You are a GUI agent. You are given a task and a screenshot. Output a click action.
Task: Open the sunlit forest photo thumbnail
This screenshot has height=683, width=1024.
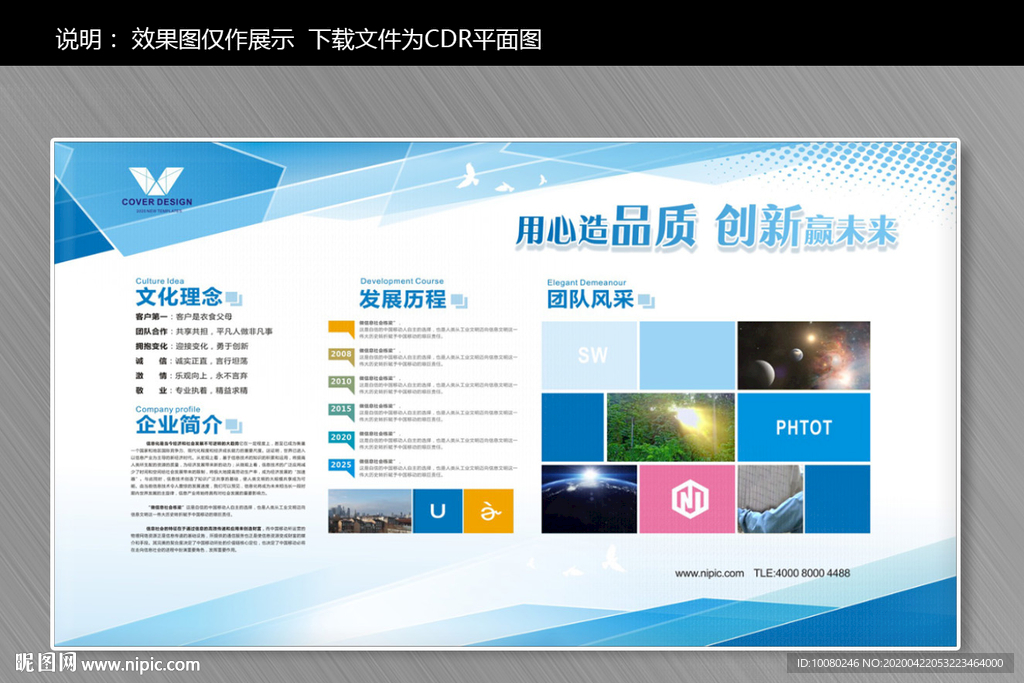pos(670,427)
